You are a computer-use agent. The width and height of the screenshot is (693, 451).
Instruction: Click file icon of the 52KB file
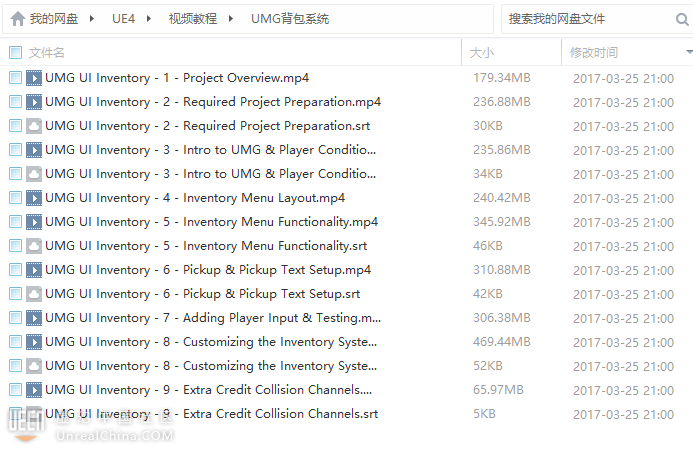[34, 366]
